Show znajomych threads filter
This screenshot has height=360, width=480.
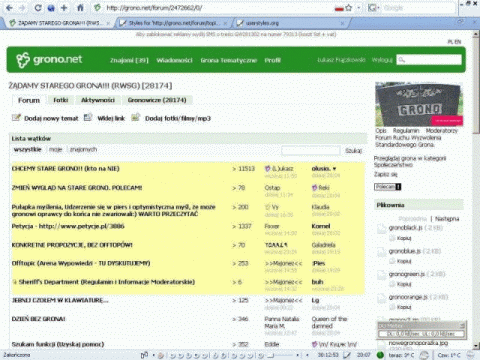pyautogui.click(x=83, y=150)
